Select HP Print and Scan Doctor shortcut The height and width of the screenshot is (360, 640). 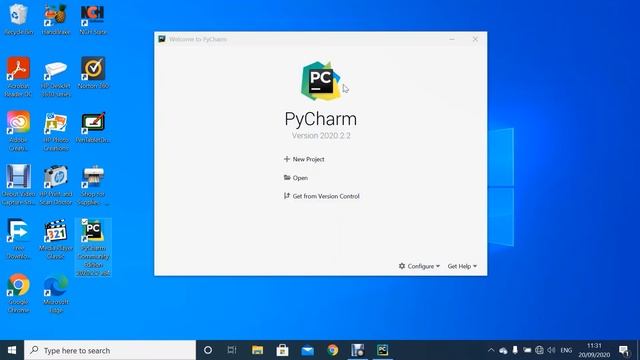click(x=56, y=184)
